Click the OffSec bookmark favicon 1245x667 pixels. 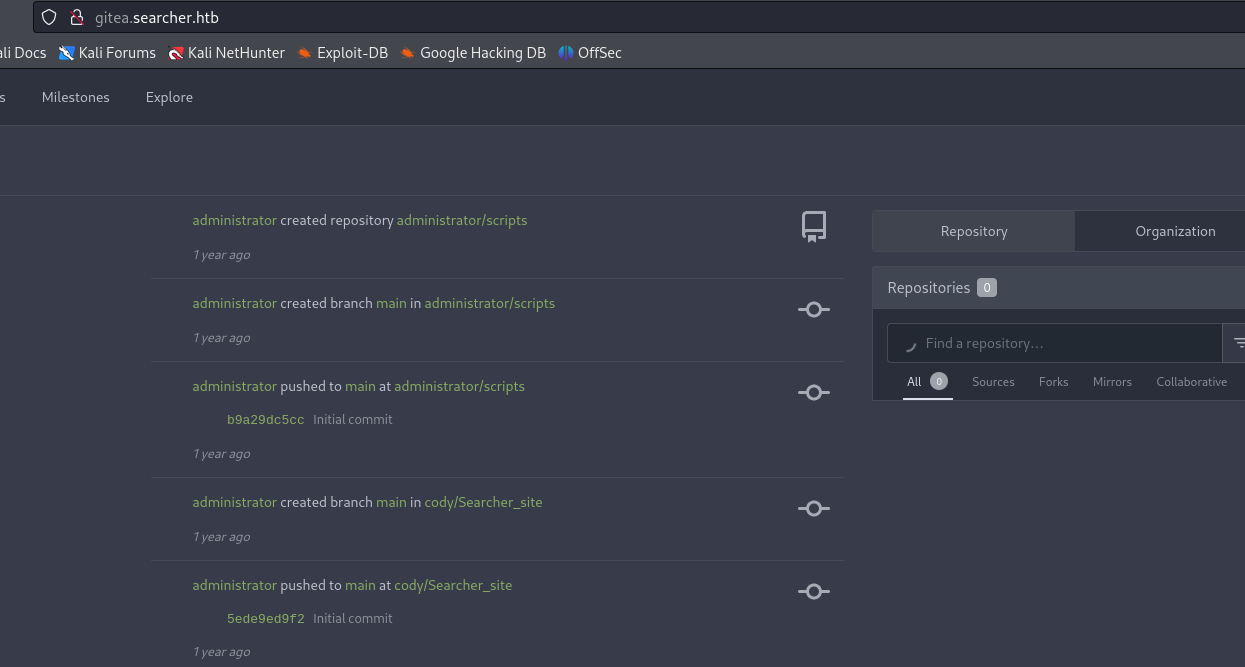[566, 53]
